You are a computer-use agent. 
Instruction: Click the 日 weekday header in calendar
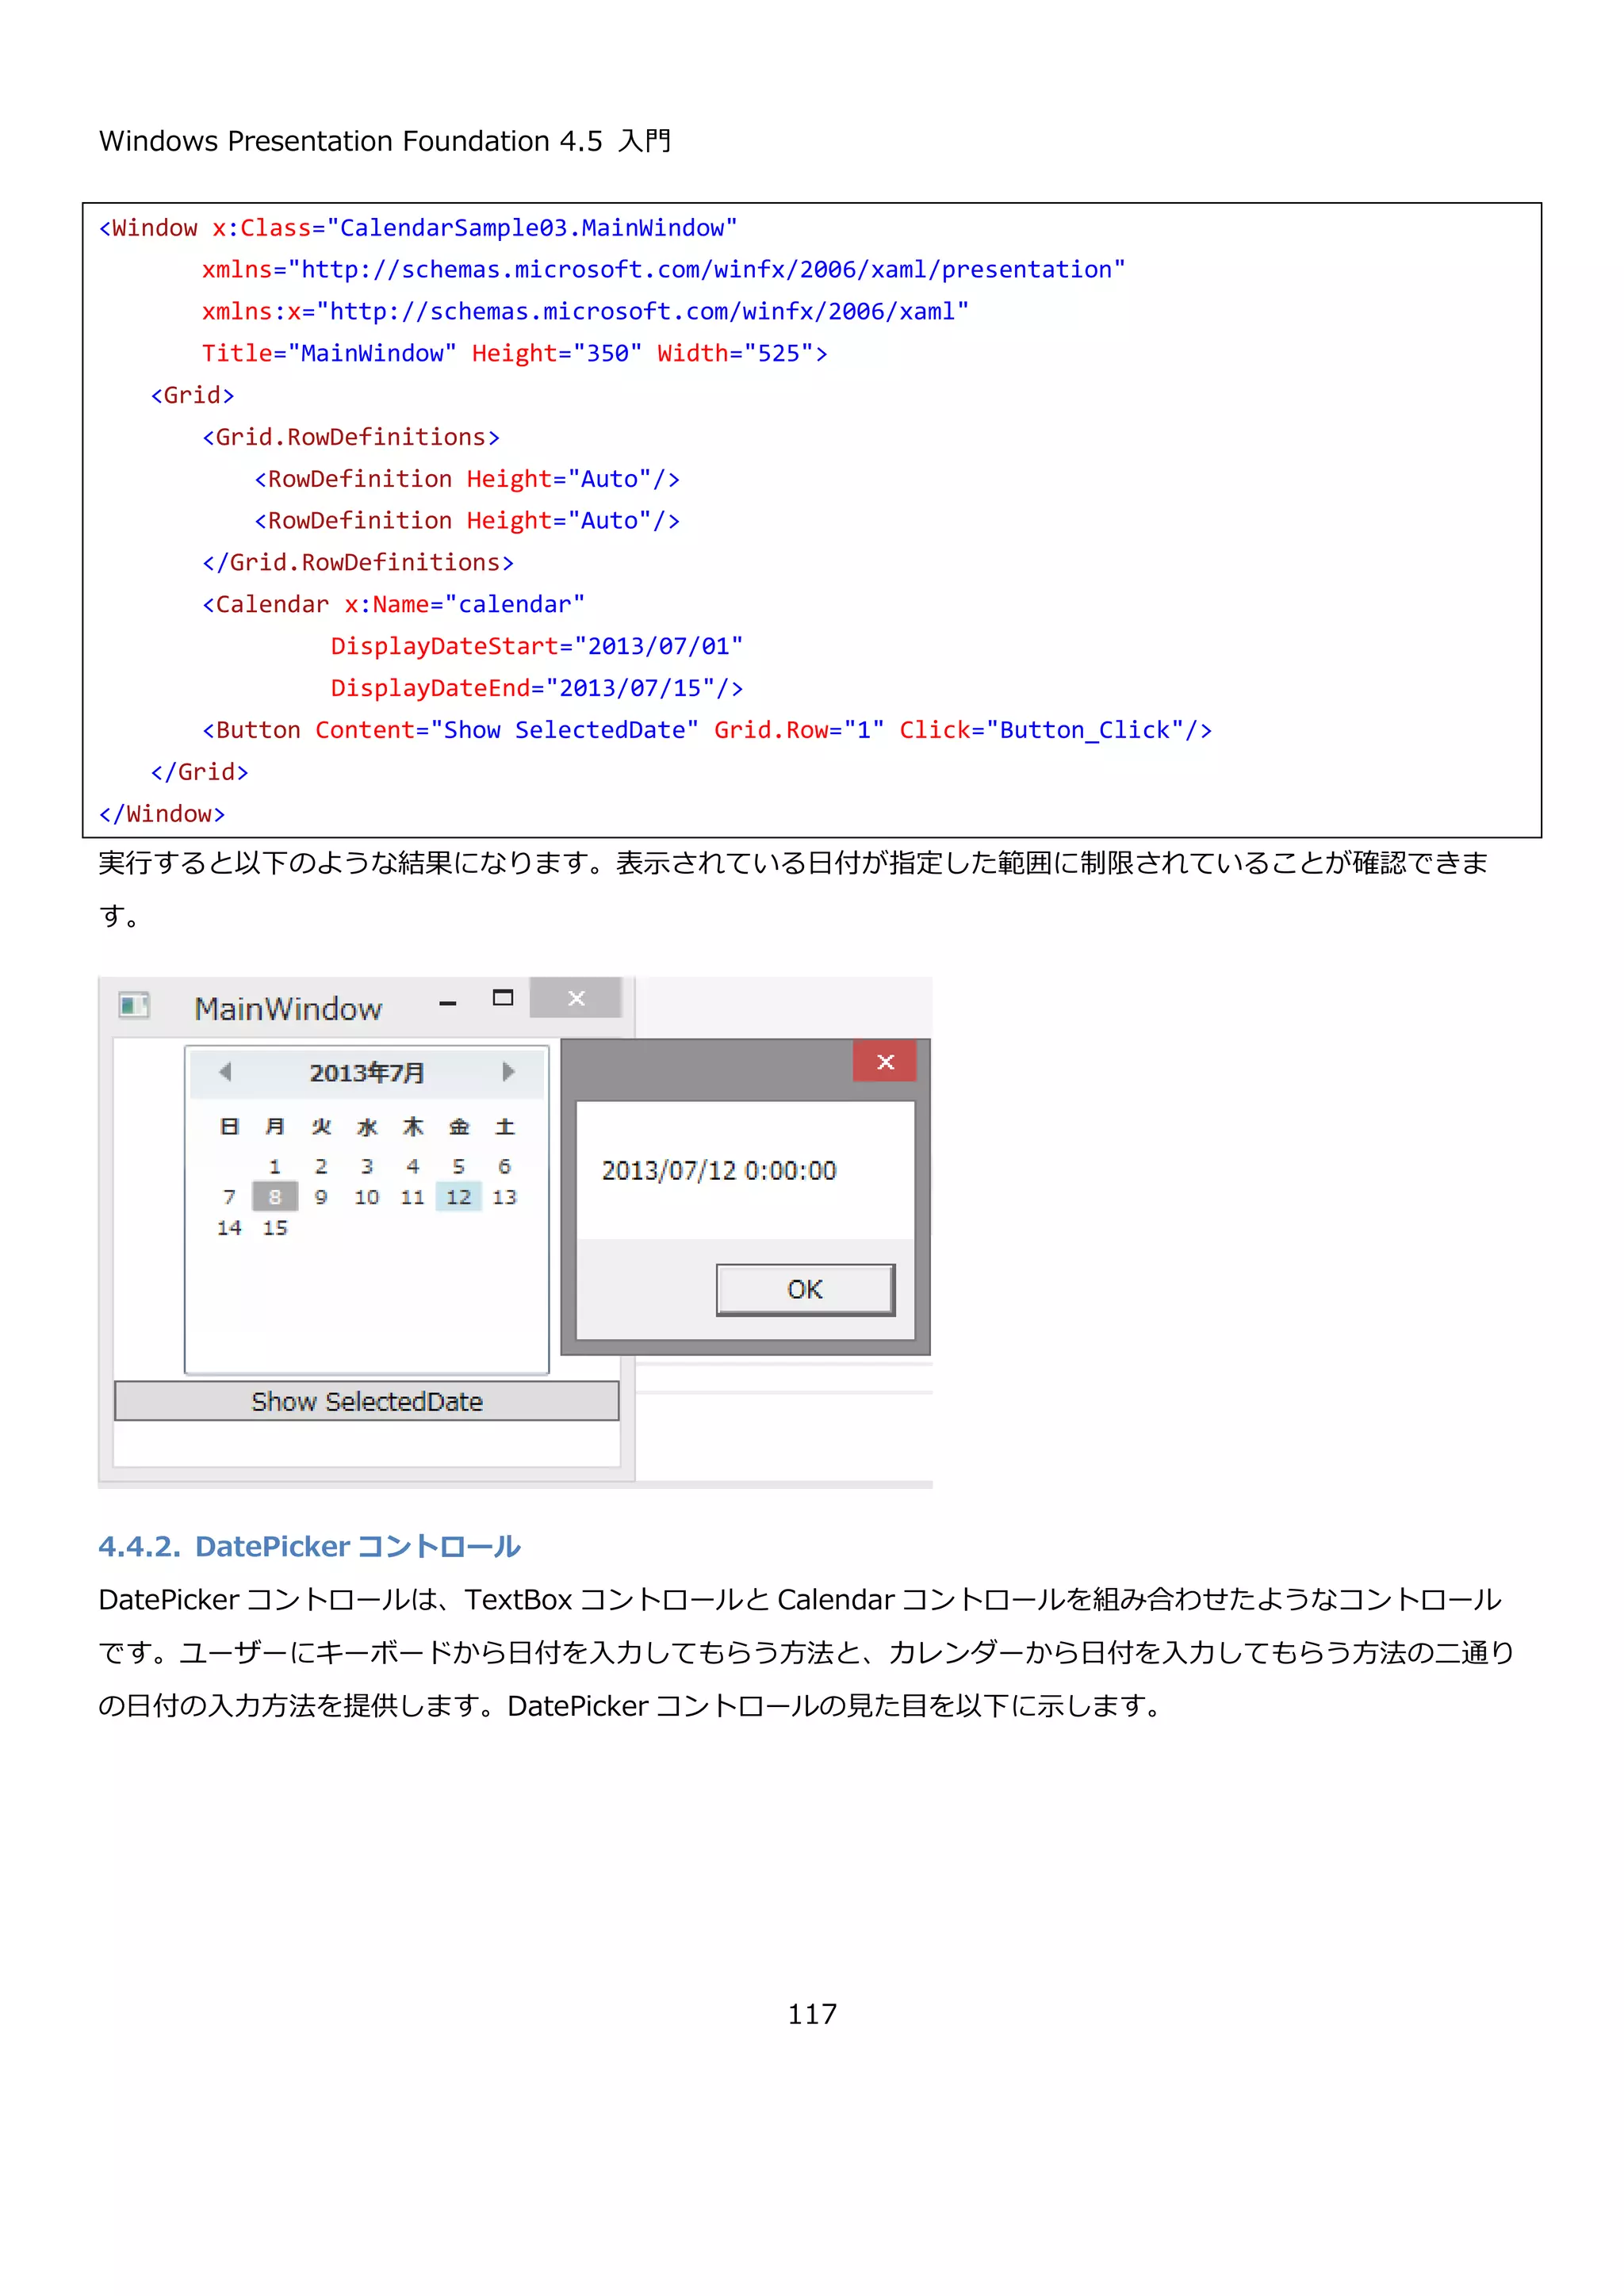point(229,1127)
